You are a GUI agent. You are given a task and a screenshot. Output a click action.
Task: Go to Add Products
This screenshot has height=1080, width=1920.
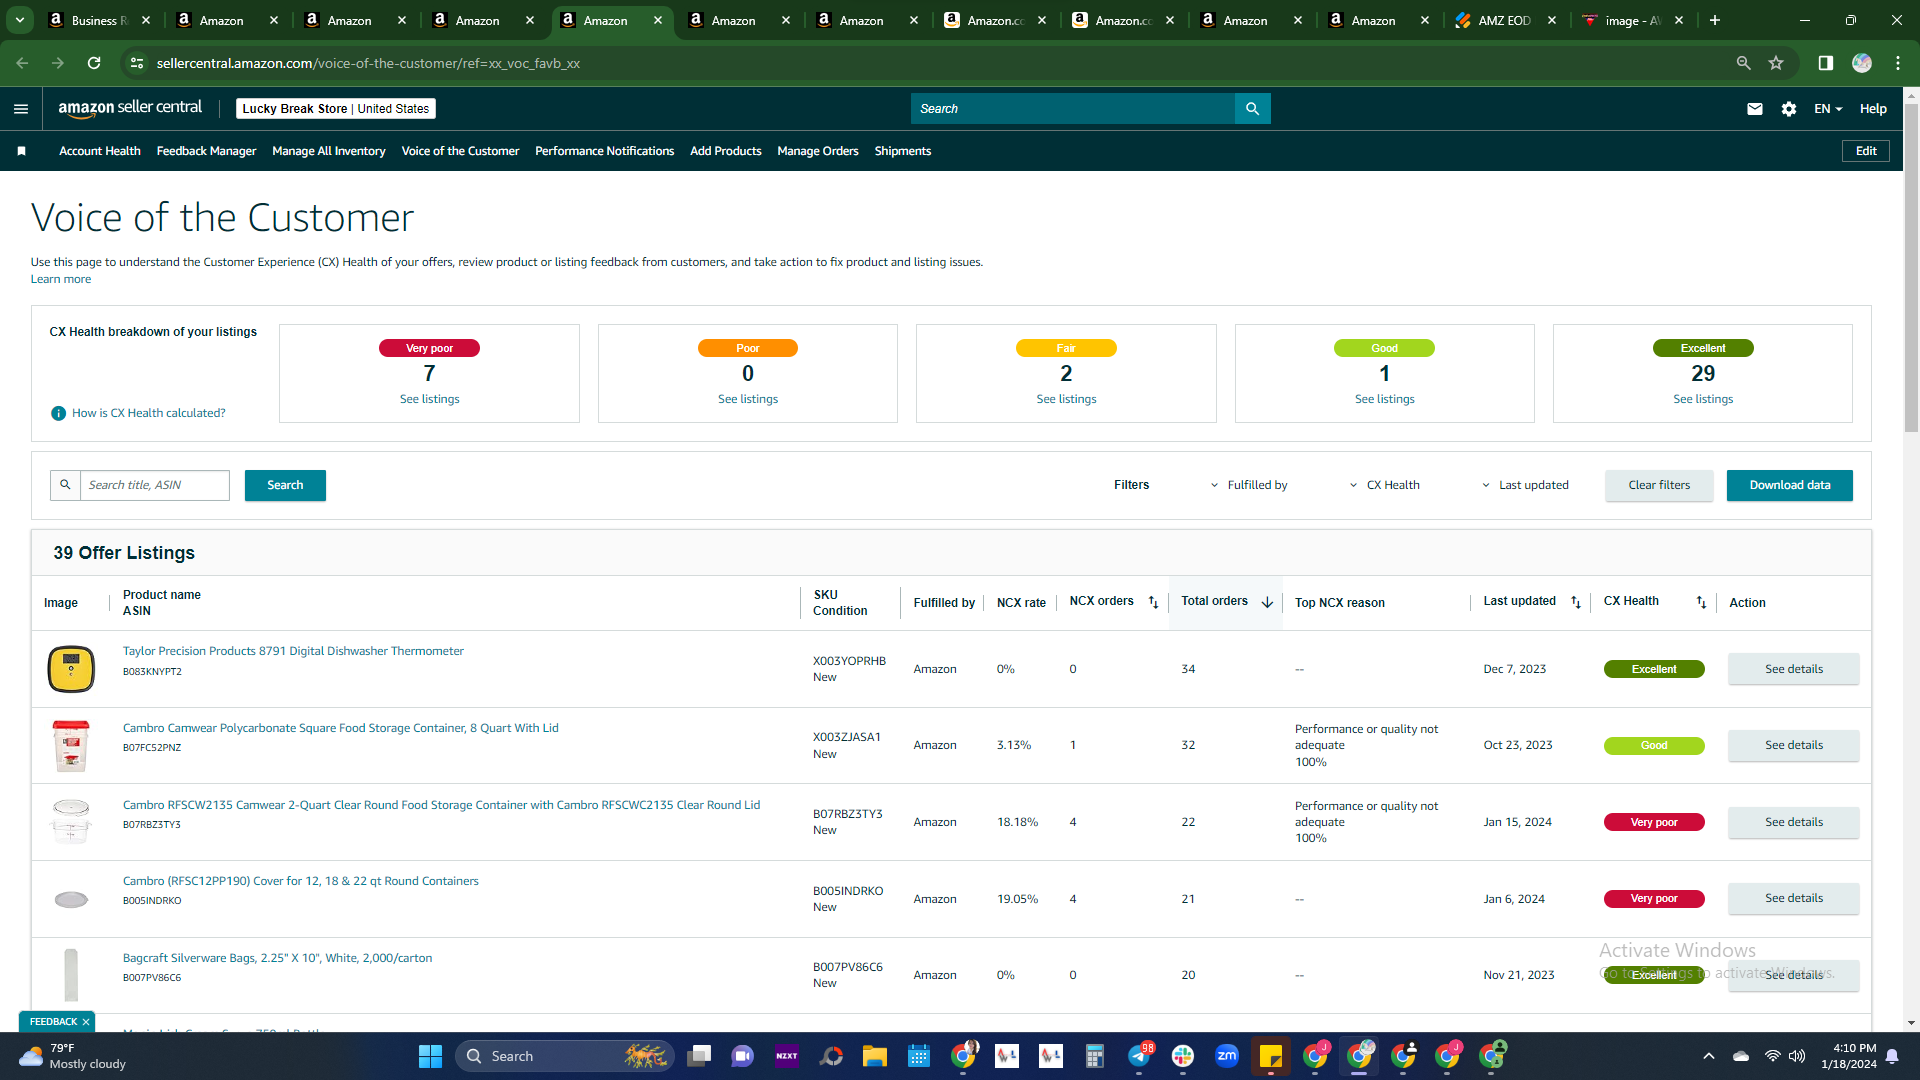(x=725, y=151)
